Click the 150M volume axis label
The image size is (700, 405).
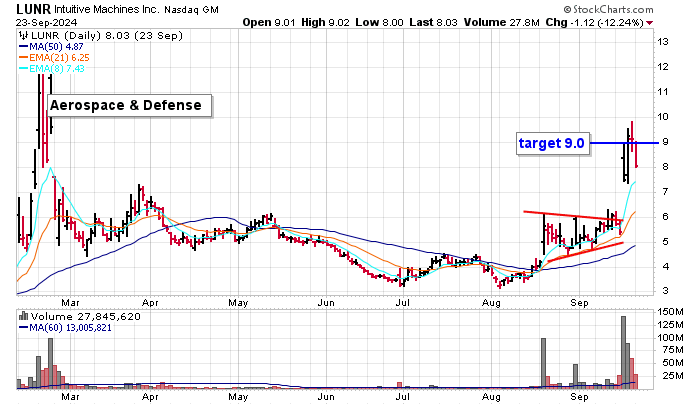671,312
